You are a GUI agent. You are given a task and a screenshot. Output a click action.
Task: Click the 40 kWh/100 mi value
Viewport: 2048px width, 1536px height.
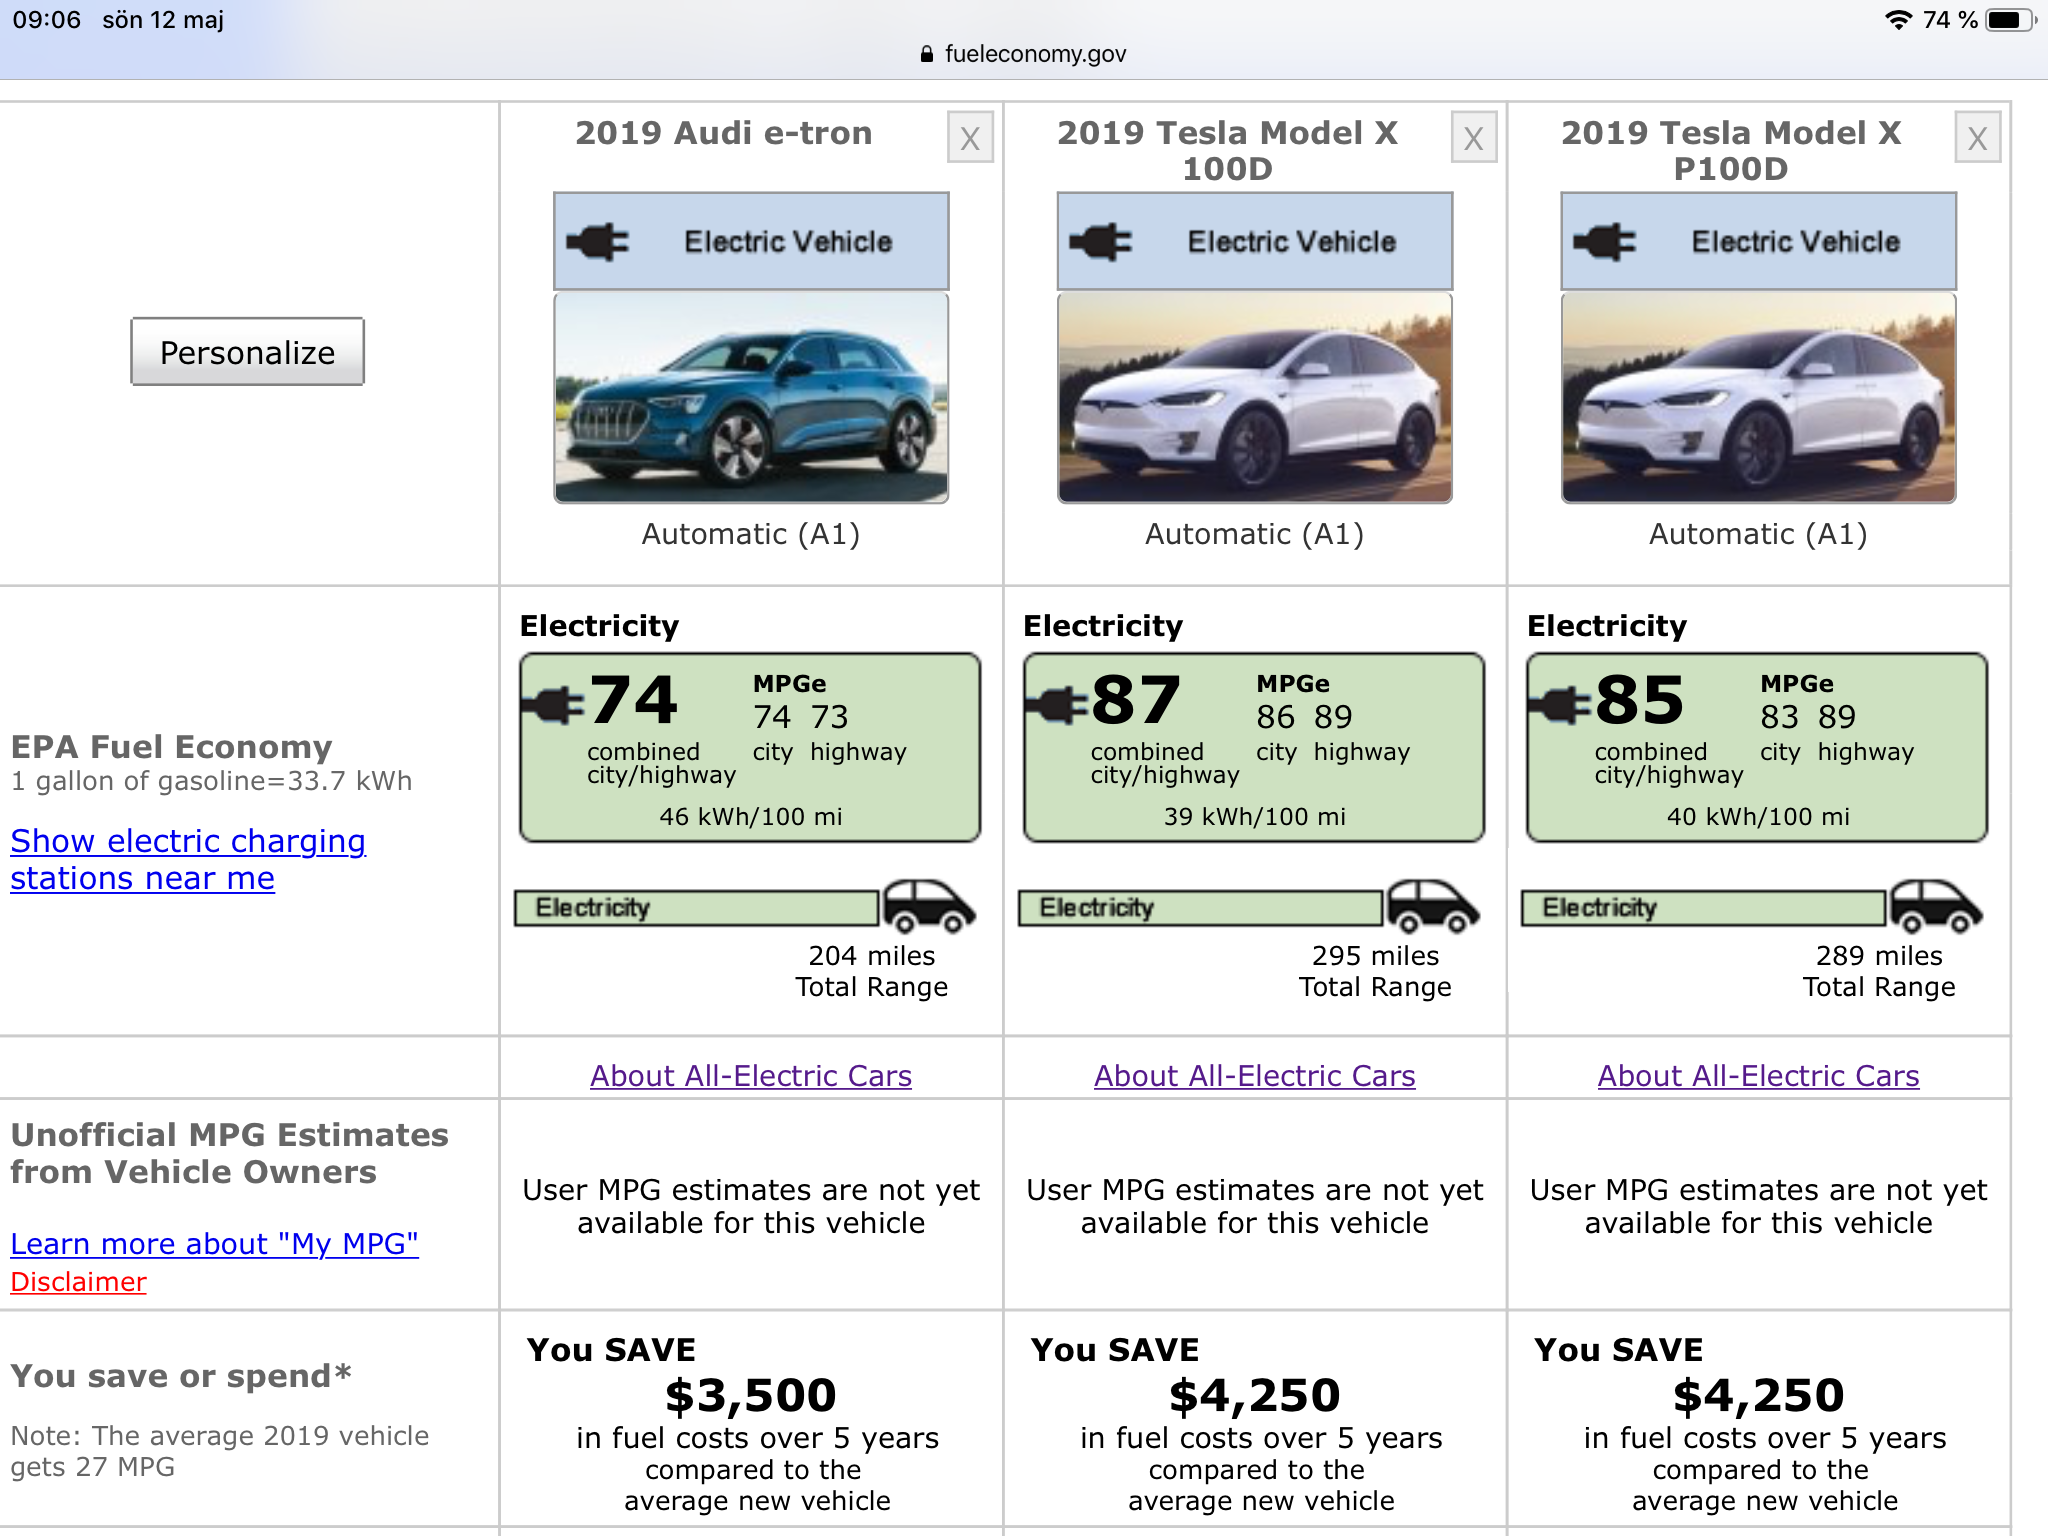click(x=1759, y=817)
